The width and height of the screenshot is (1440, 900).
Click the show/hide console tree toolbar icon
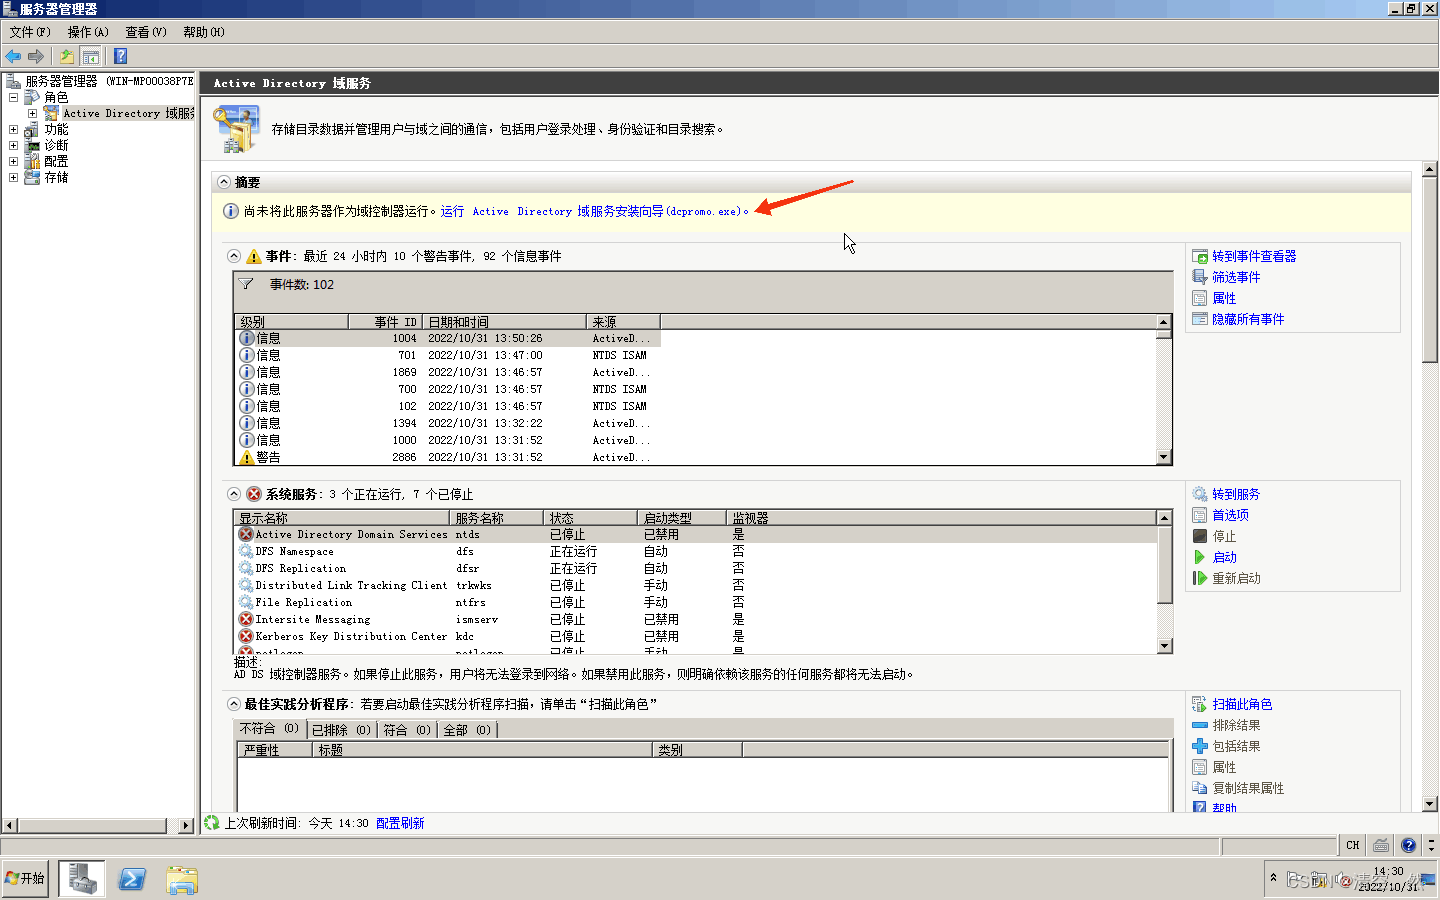pyautogui.click(x=91, y=56)
